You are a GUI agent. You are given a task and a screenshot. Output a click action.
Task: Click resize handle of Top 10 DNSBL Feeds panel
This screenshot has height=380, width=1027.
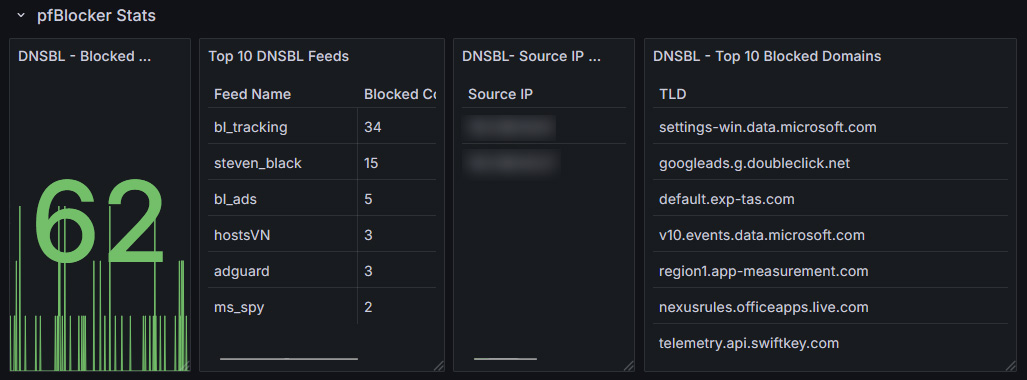(438, 366)
